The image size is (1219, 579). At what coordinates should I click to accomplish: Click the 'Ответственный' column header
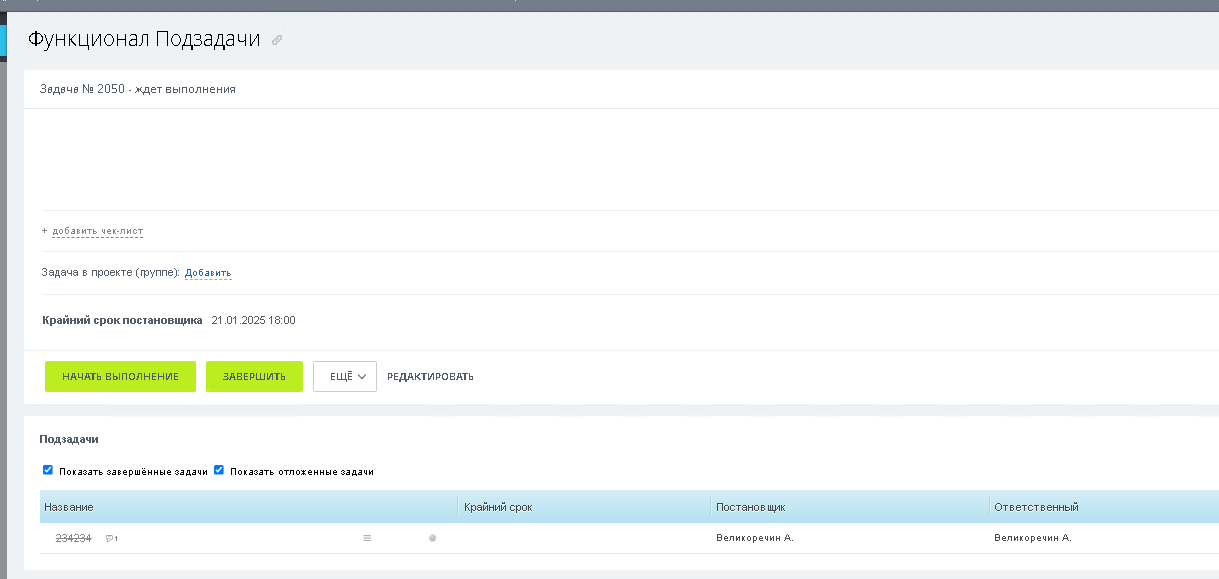(1036, 507)
